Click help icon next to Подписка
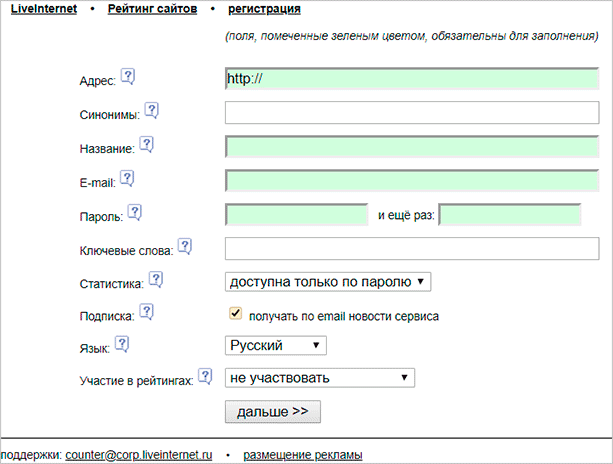 pyautogui.click(x=146, y=312)
